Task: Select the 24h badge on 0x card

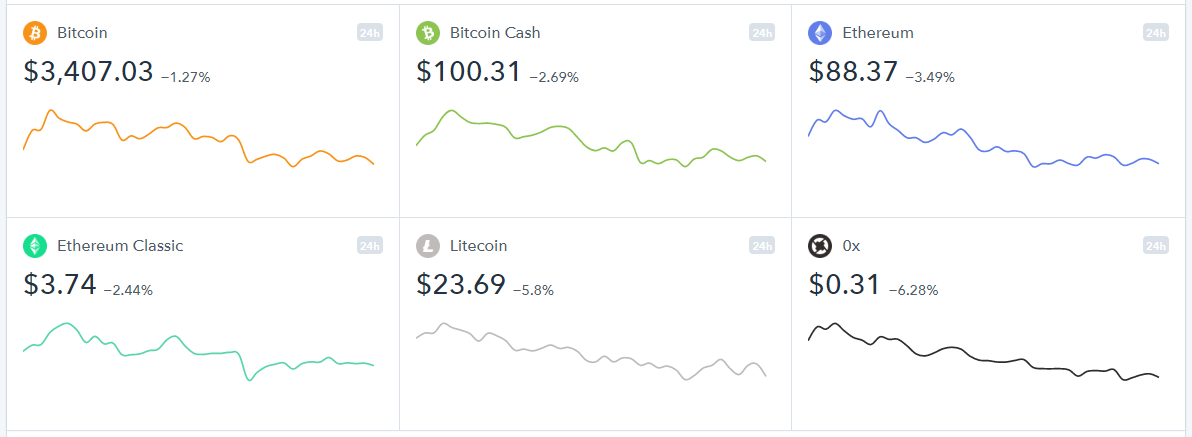Action: click(1156, 245)
